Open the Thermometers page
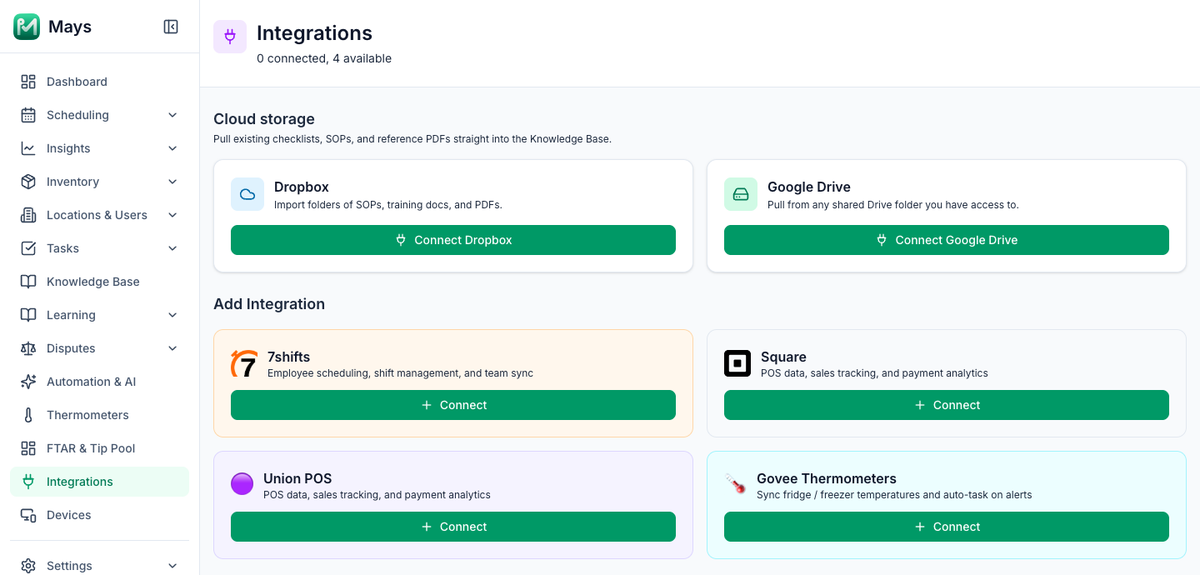 click(99, 415)
